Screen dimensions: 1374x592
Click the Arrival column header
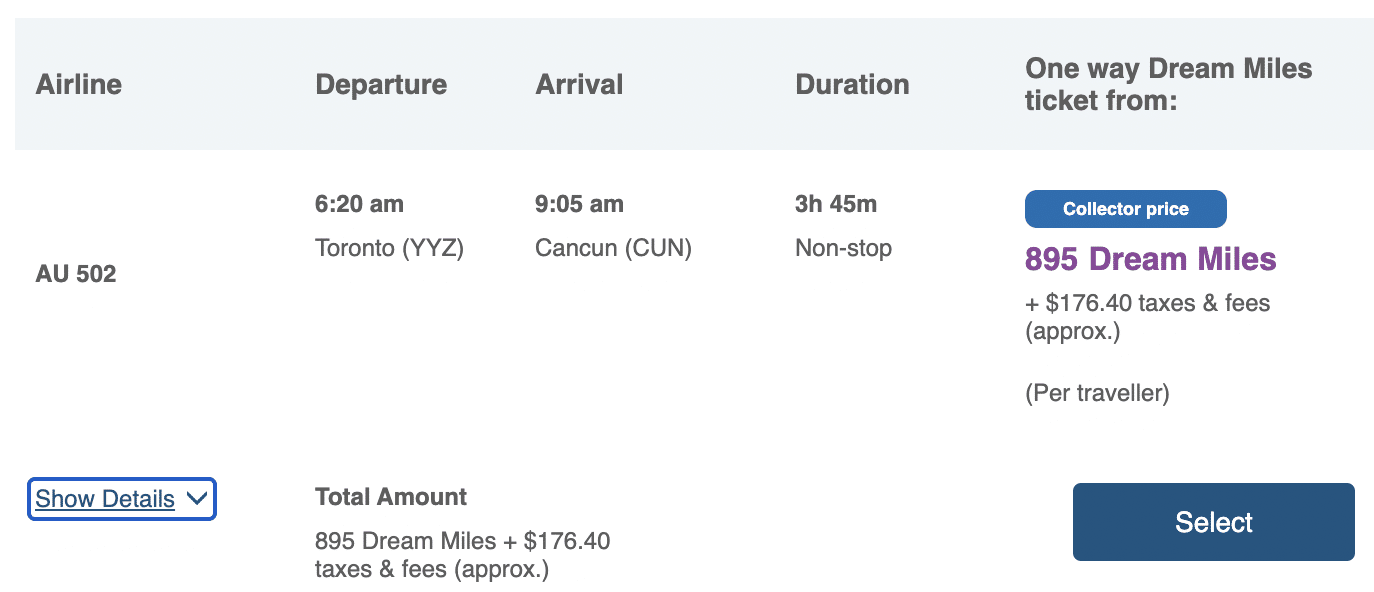coord(579,84)
